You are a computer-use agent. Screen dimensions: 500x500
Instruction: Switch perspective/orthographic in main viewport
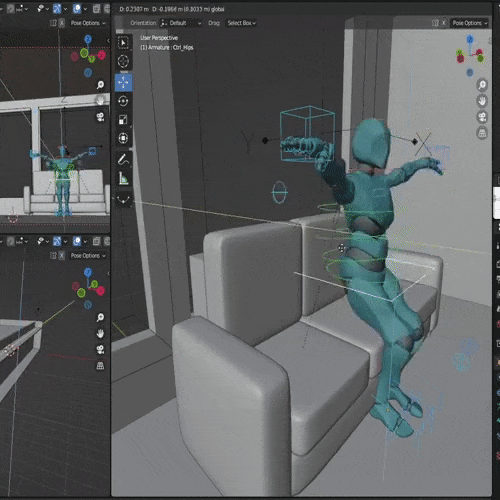(482, 133)
